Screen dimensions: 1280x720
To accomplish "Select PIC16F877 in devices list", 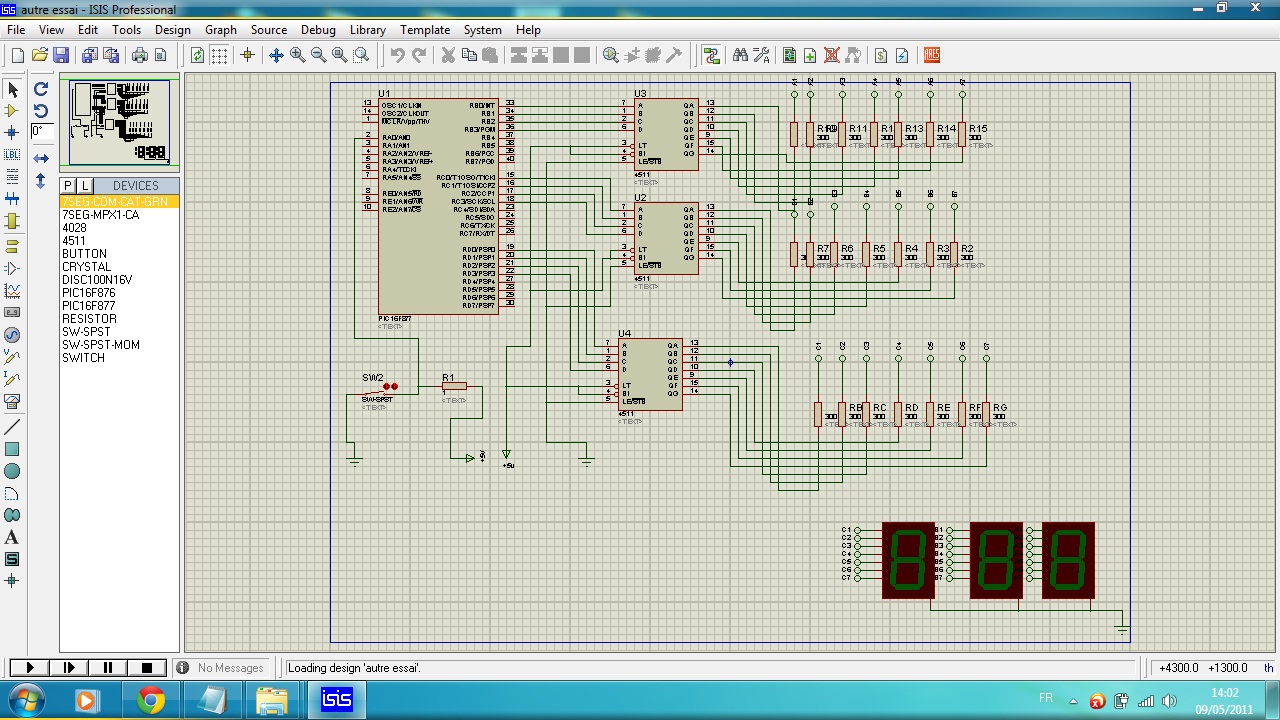I will (x=88, y=306).
